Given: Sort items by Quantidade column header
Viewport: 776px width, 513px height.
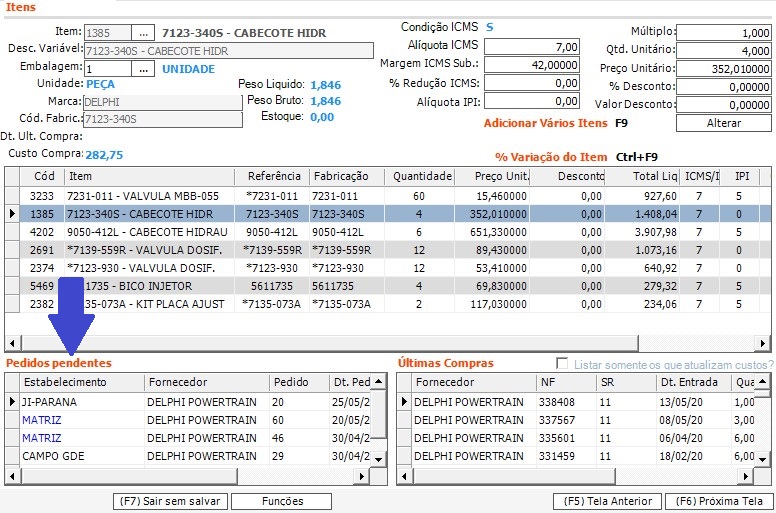Looking at the screenshot, I should (x=419, y=177).
